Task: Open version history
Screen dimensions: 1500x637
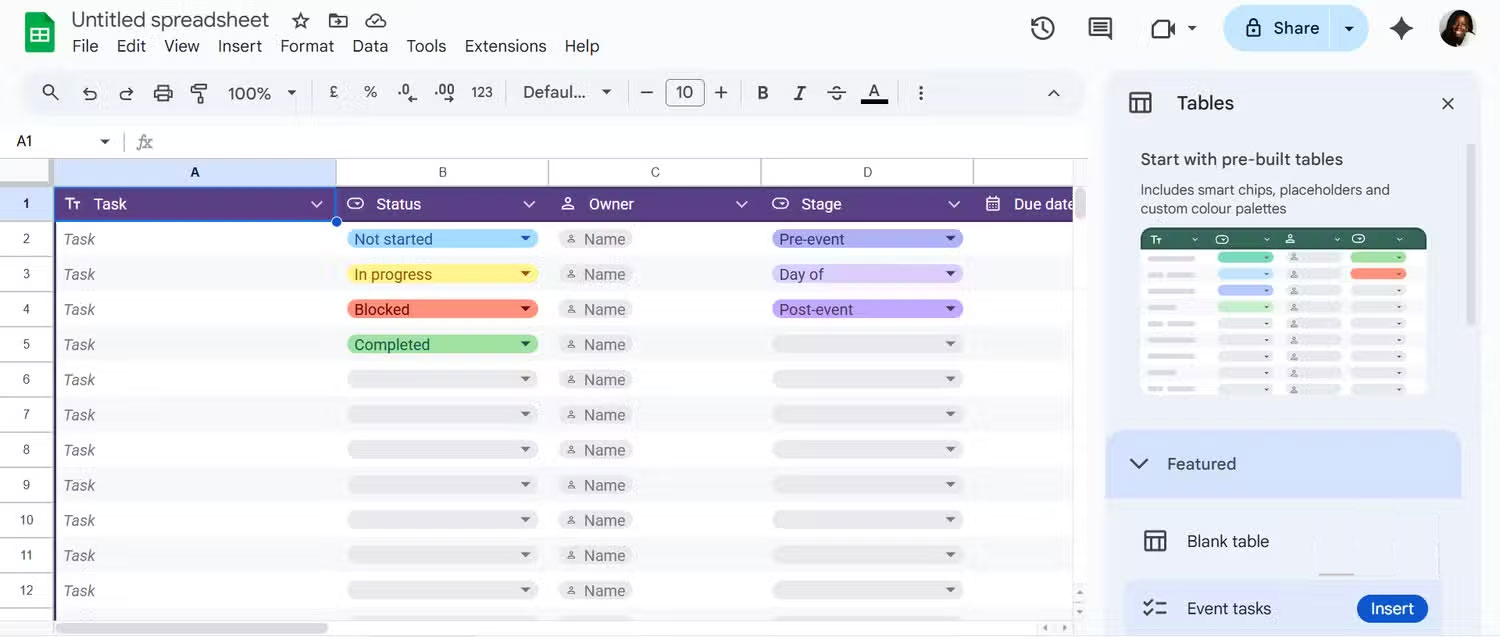Action: tap(1042, 28)
